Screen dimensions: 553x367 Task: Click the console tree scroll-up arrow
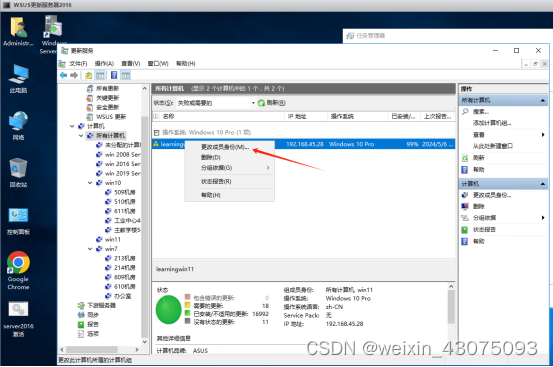(145, 88)
